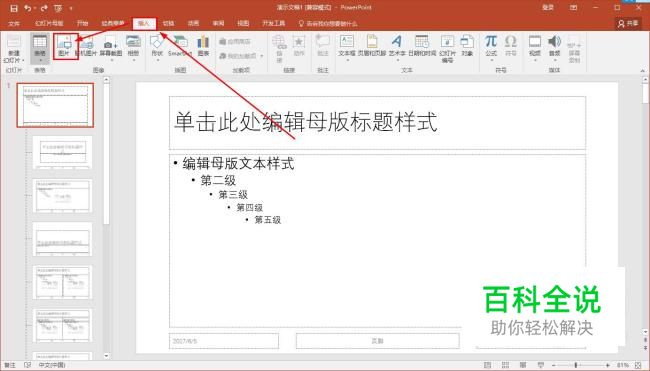Save the presentation from the quick access toolbar
Screen dimensions: 650x371
pyautogui.click(x=14, y=8)
